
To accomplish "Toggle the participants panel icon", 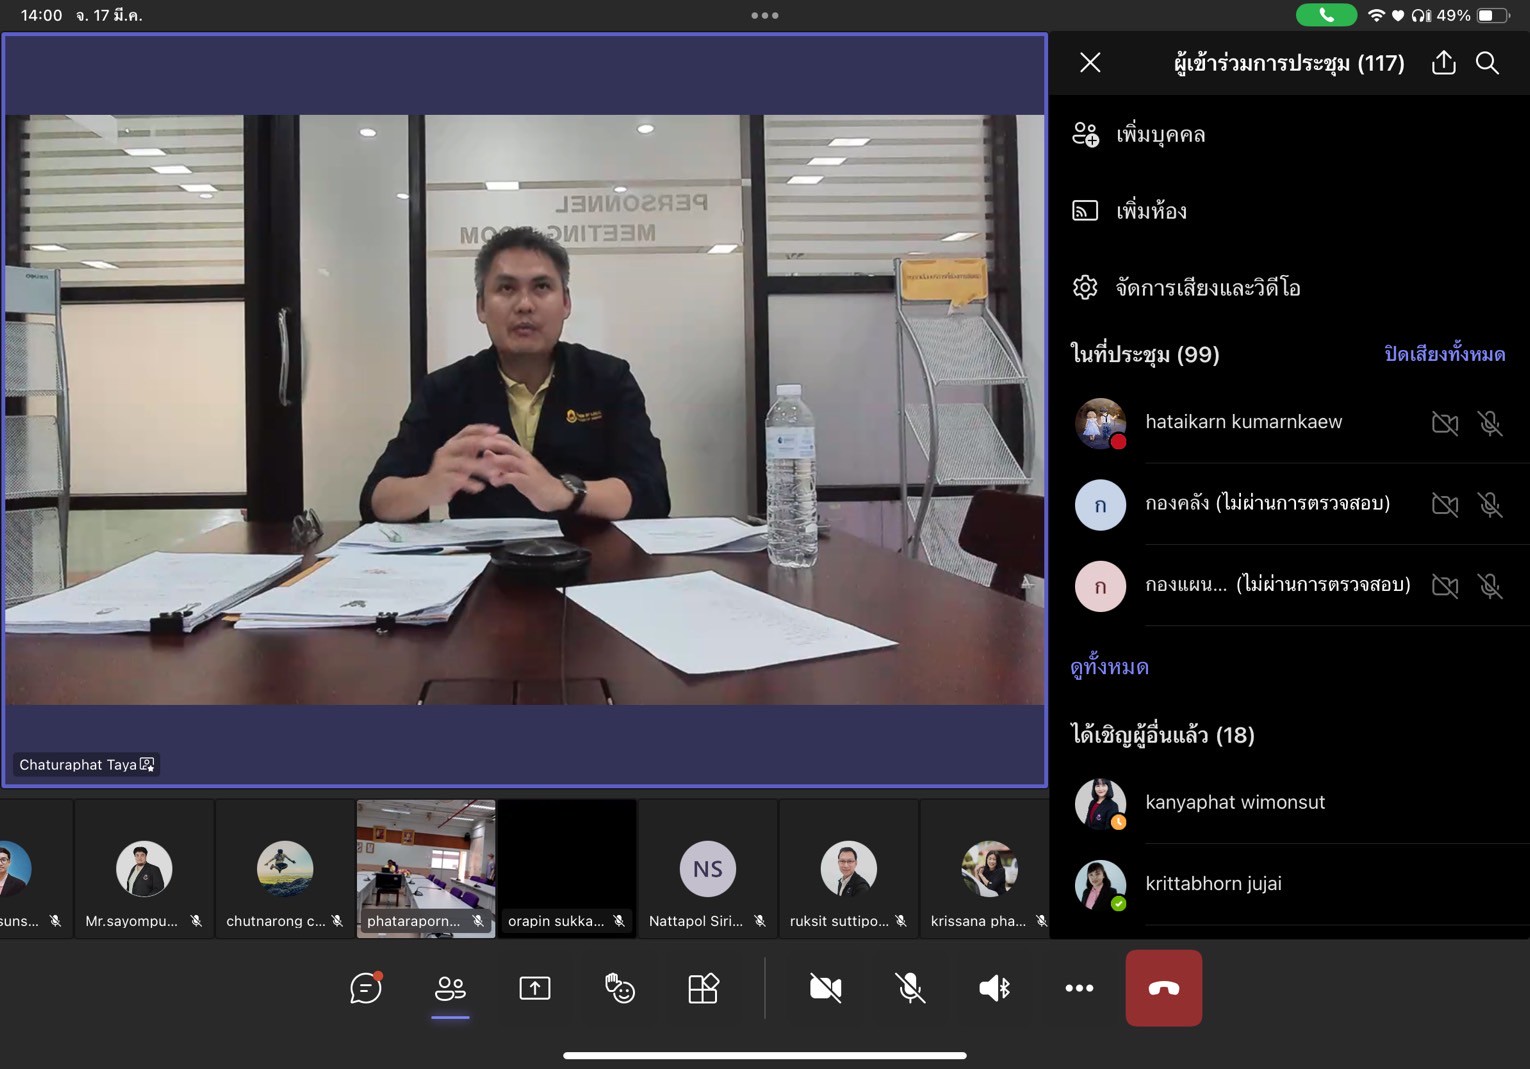I will coord(450,988).
